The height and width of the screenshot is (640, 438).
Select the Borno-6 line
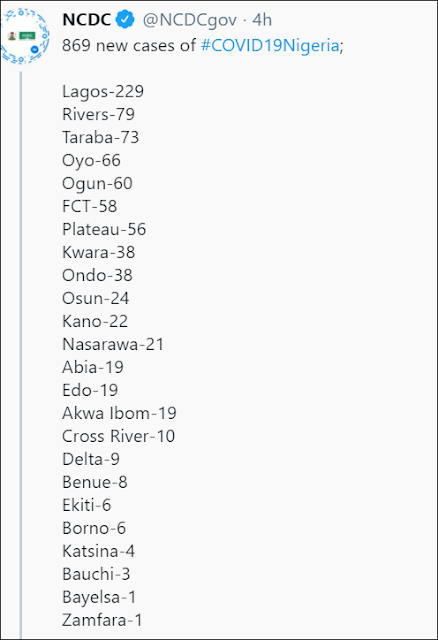pyautogui.click(x=94, y=528)
